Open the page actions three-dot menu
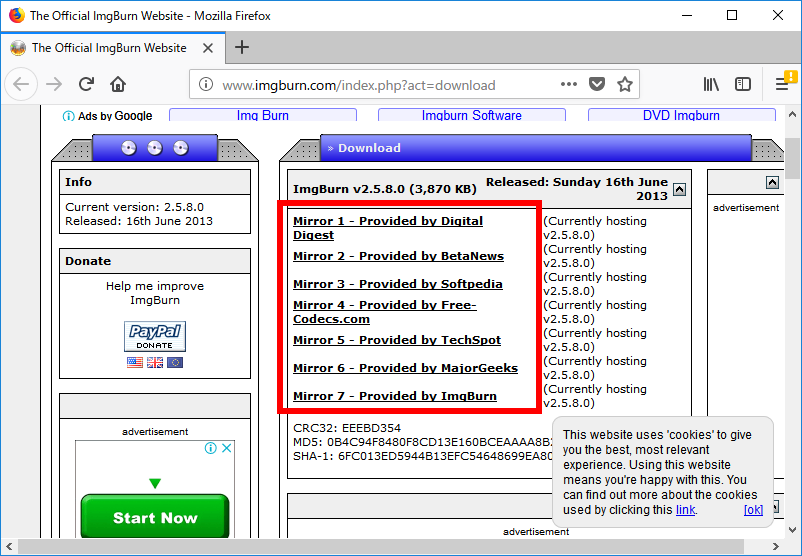 click(x=569, y=84)
